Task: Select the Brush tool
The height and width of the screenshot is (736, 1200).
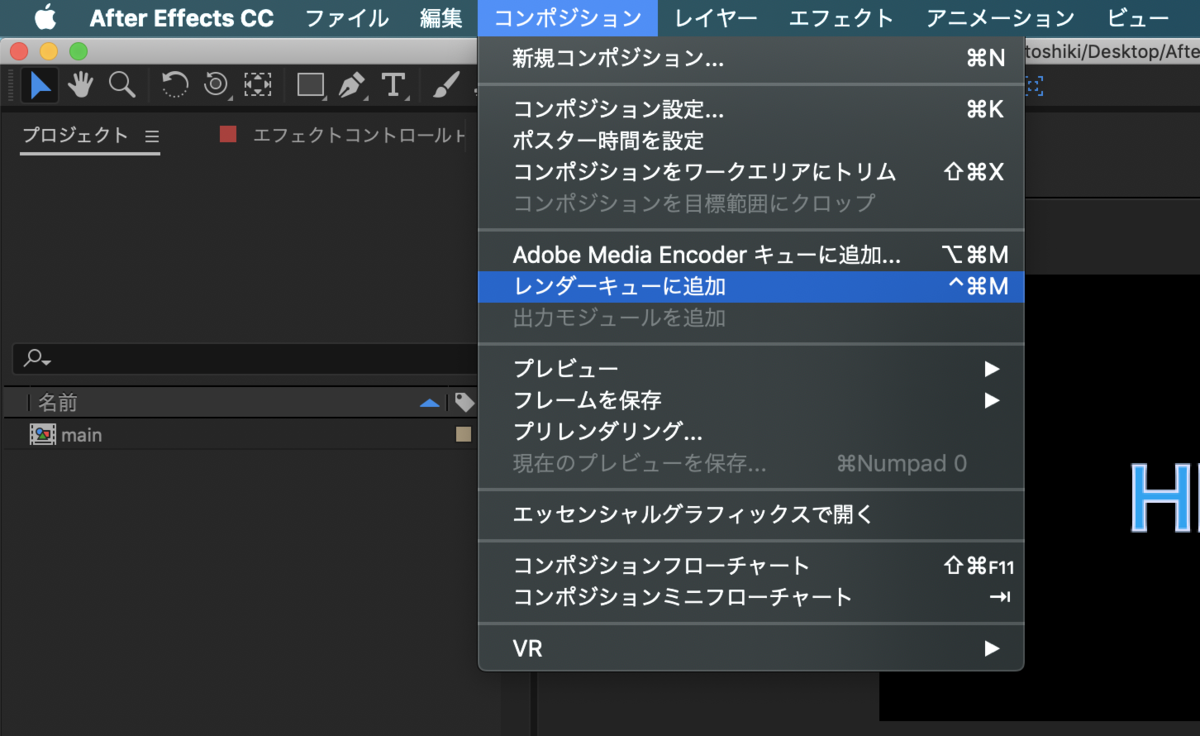Action: tap(447, 86)
